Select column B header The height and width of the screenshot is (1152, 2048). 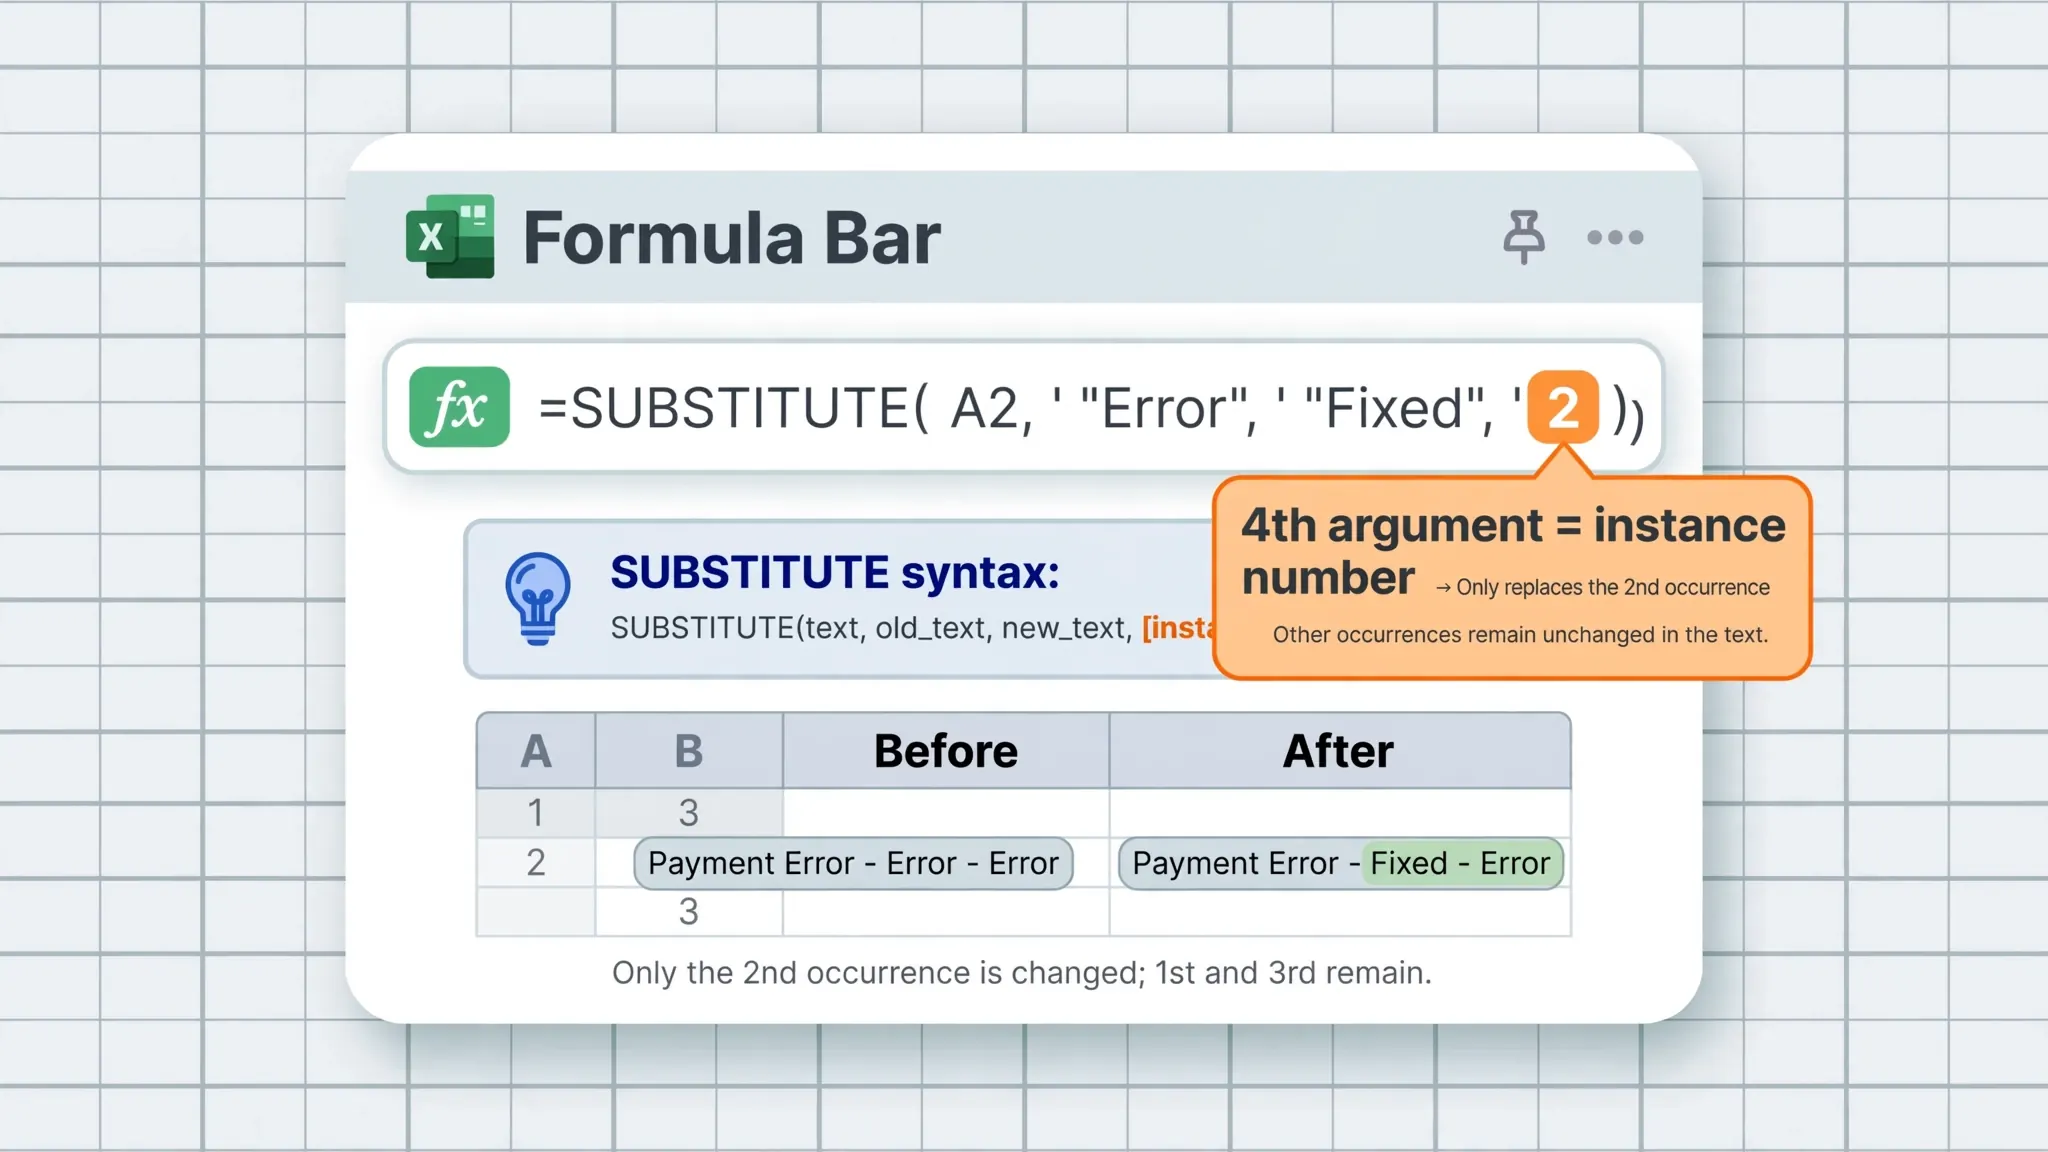pos(689,751)
